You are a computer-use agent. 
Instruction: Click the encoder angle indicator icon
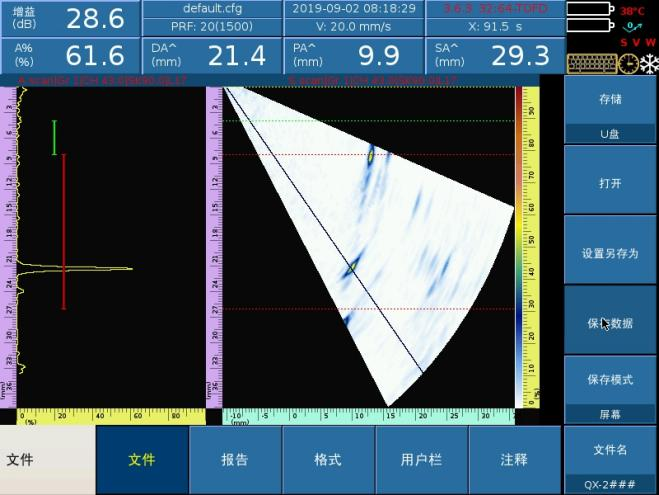(632, 26)
